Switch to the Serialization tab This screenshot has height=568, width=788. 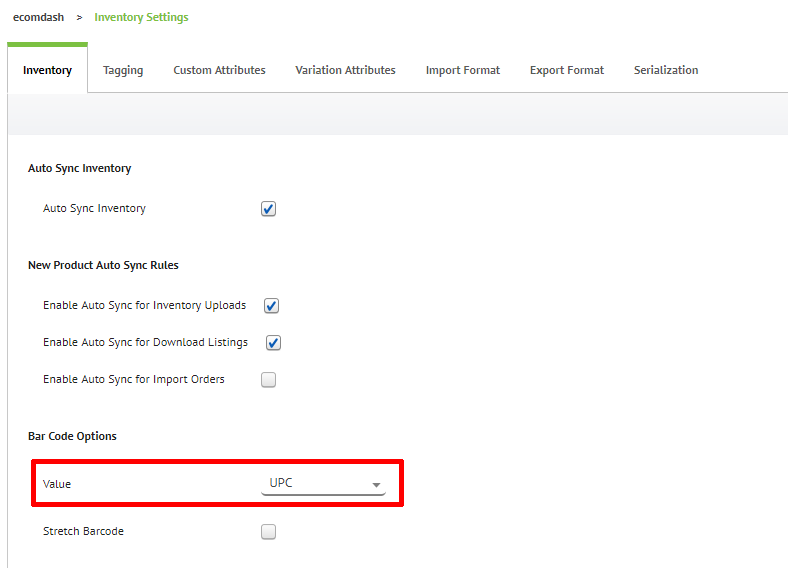pos(666,70)
